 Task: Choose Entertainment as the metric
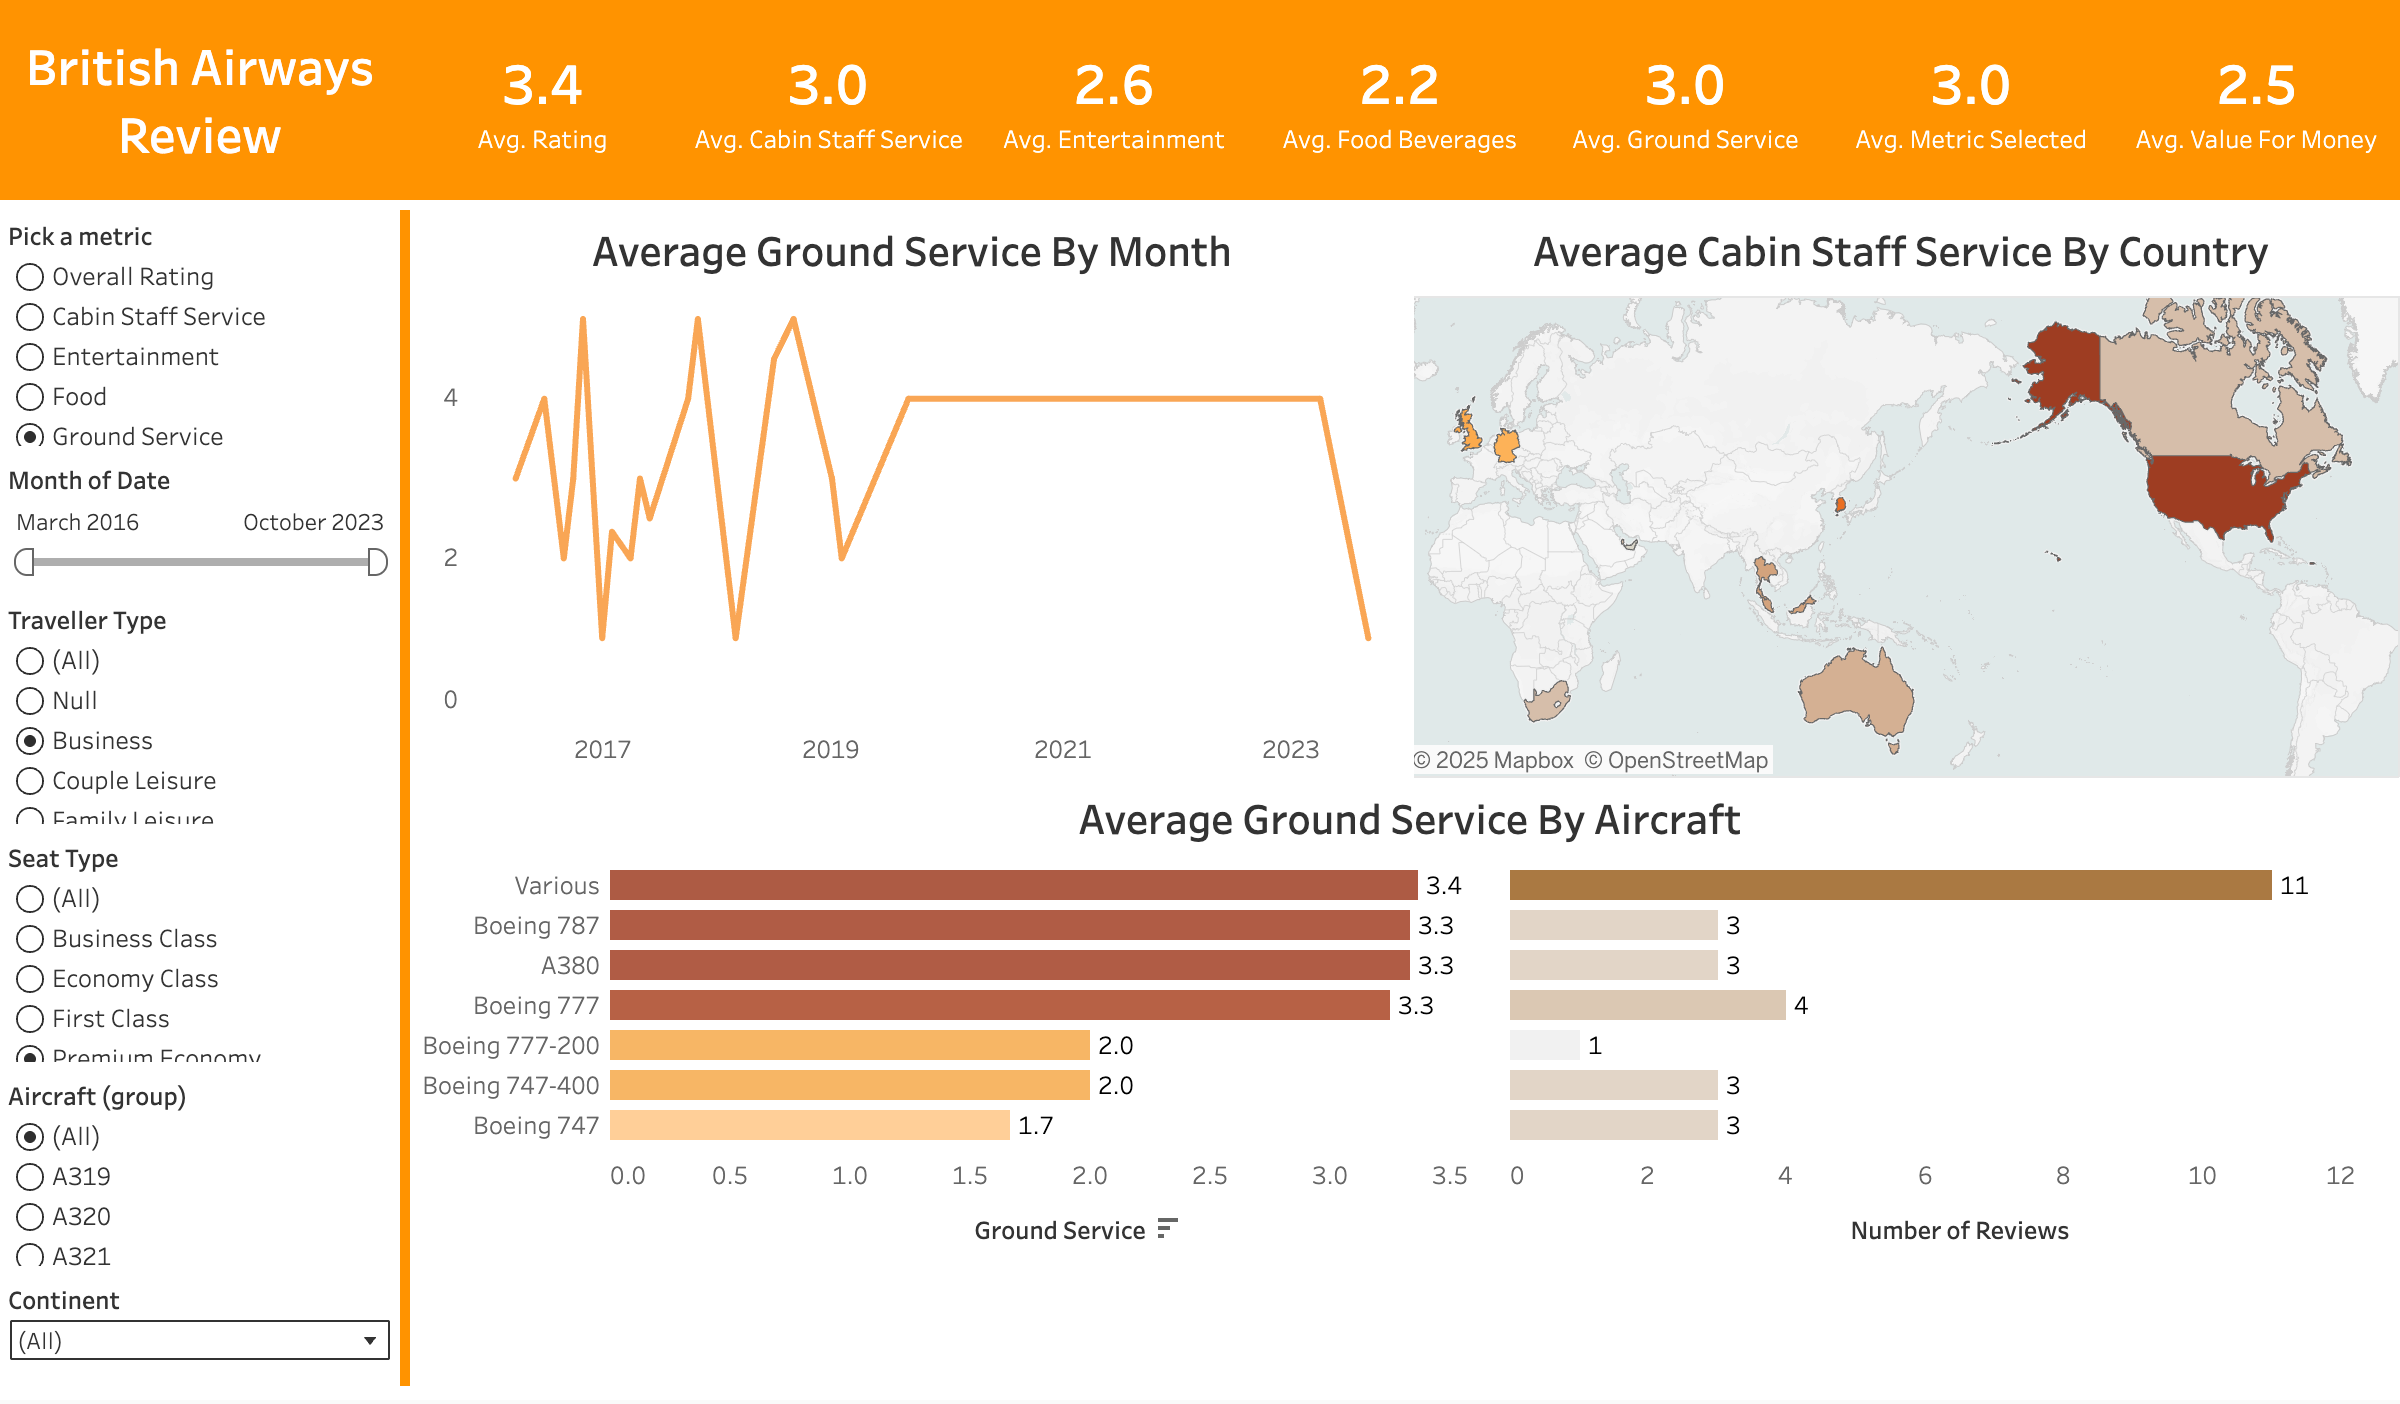coord(30,357)
